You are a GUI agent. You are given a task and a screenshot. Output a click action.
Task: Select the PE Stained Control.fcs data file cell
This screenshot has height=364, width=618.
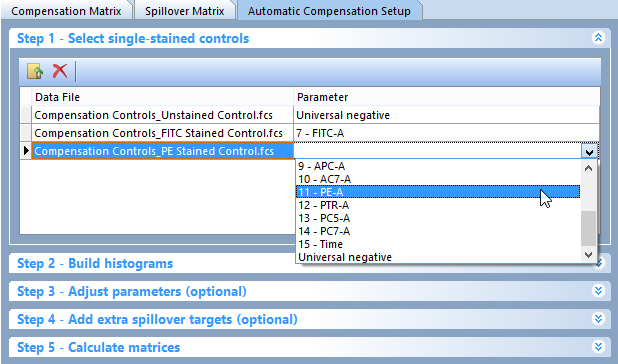(162, 151)
